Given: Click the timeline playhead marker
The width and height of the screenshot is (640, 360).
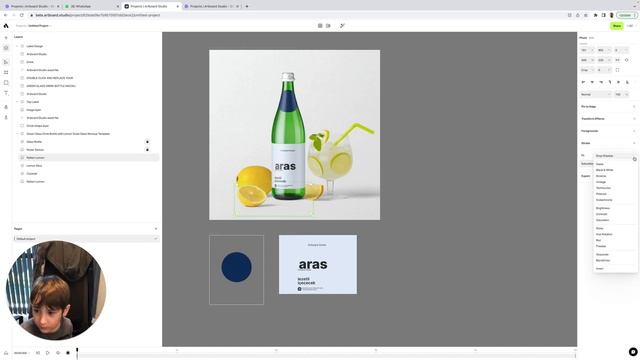Looking at the screenshot, I should click(77, 350).
